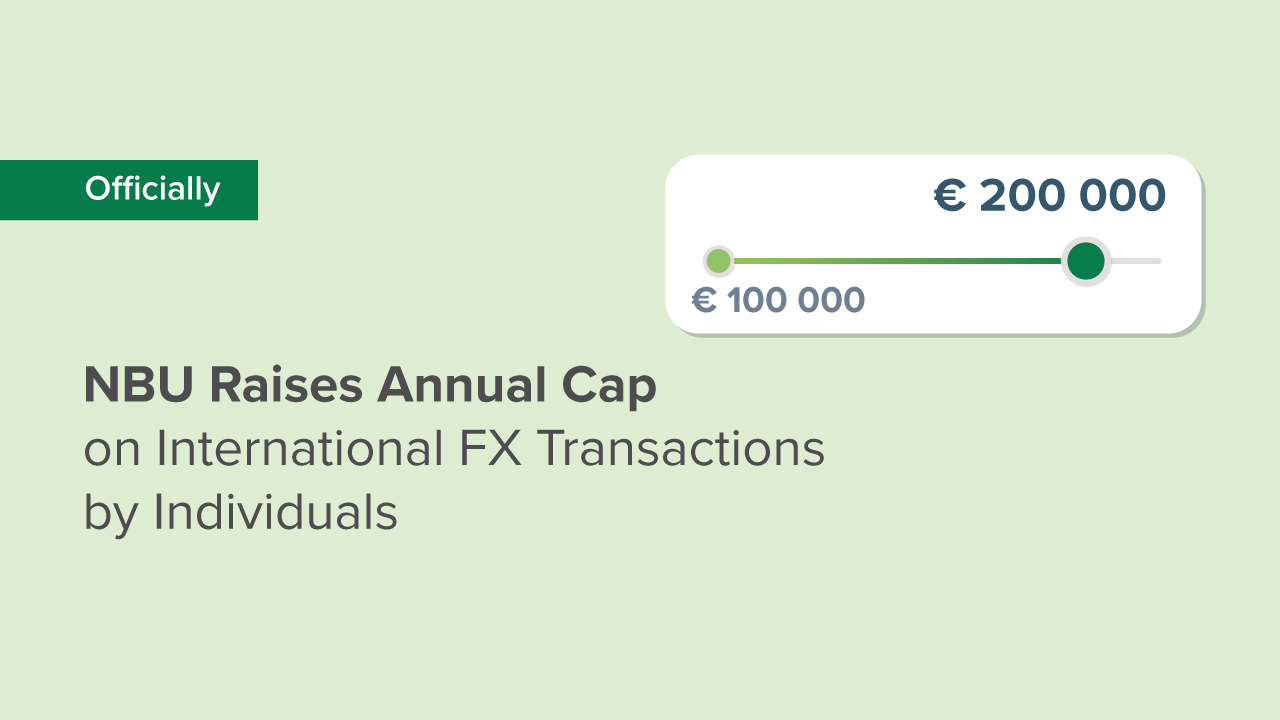Click the word Individuals
This screenshot has height=720, width=1280.
click(275, 512)
